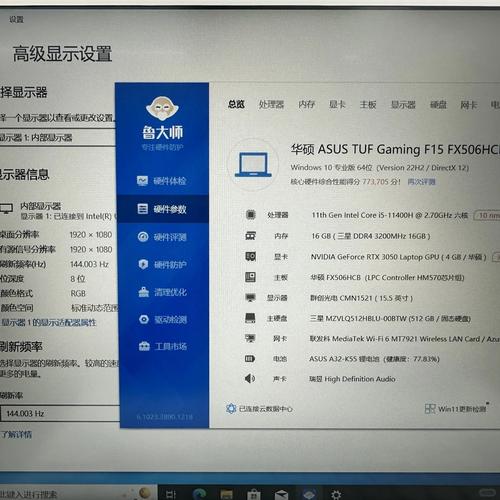Open Microsoft Store from the taskbar
The width and height of the screenshot is (500, 500).
254,494
